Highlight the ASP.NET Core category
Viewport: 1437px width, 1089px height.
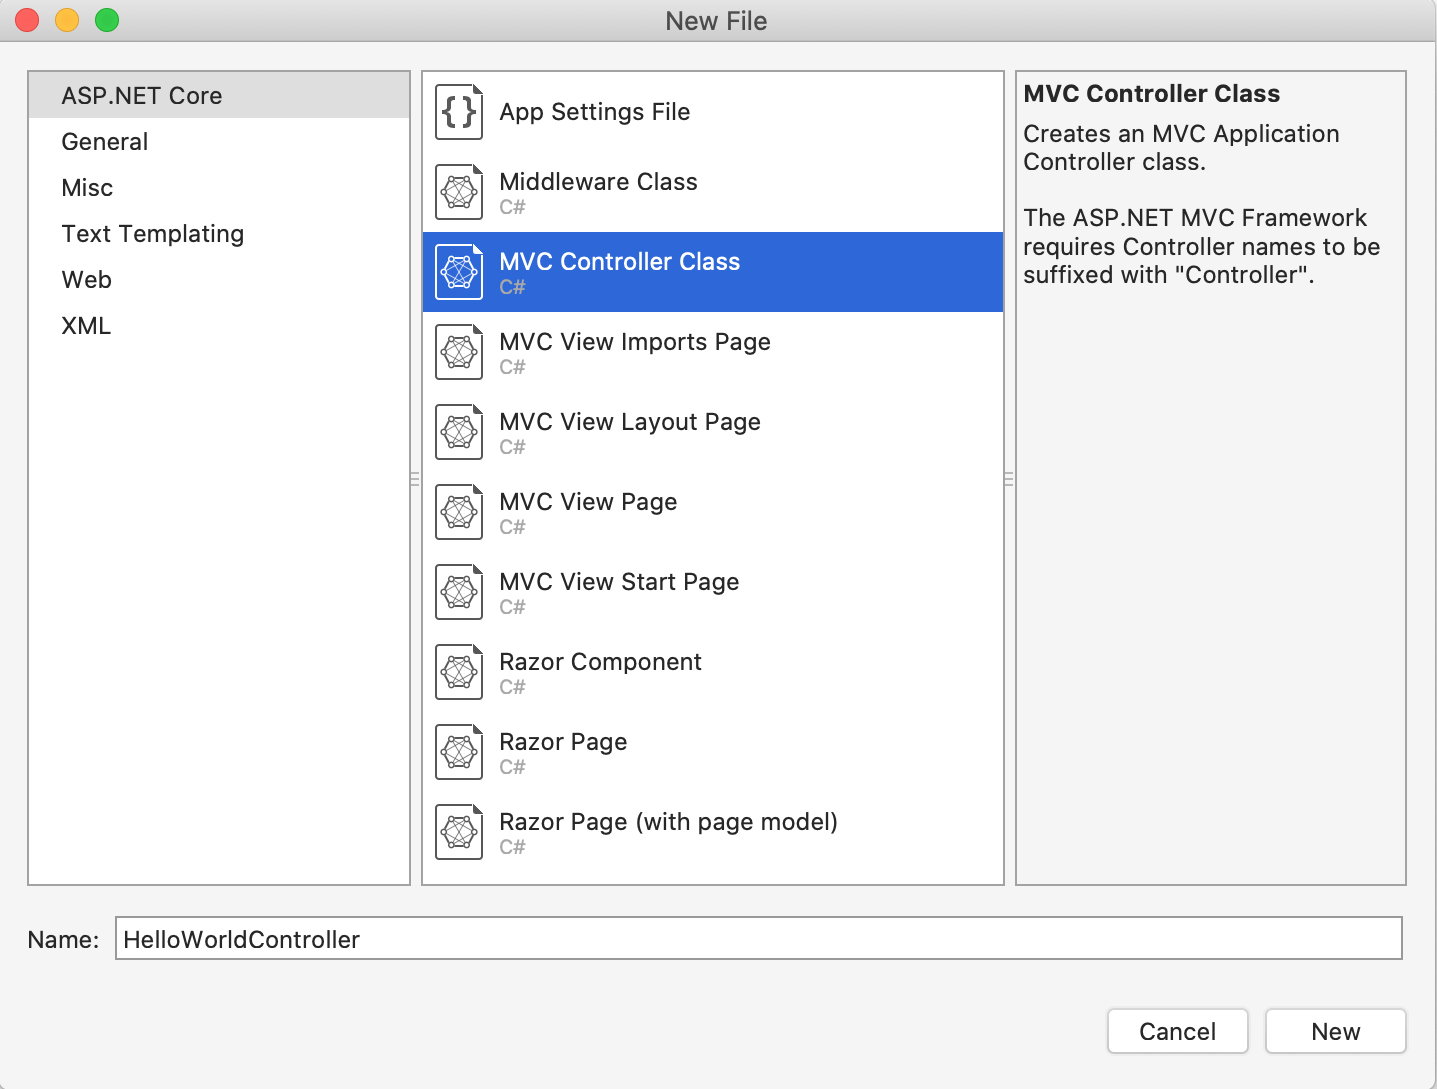point(142,95)
